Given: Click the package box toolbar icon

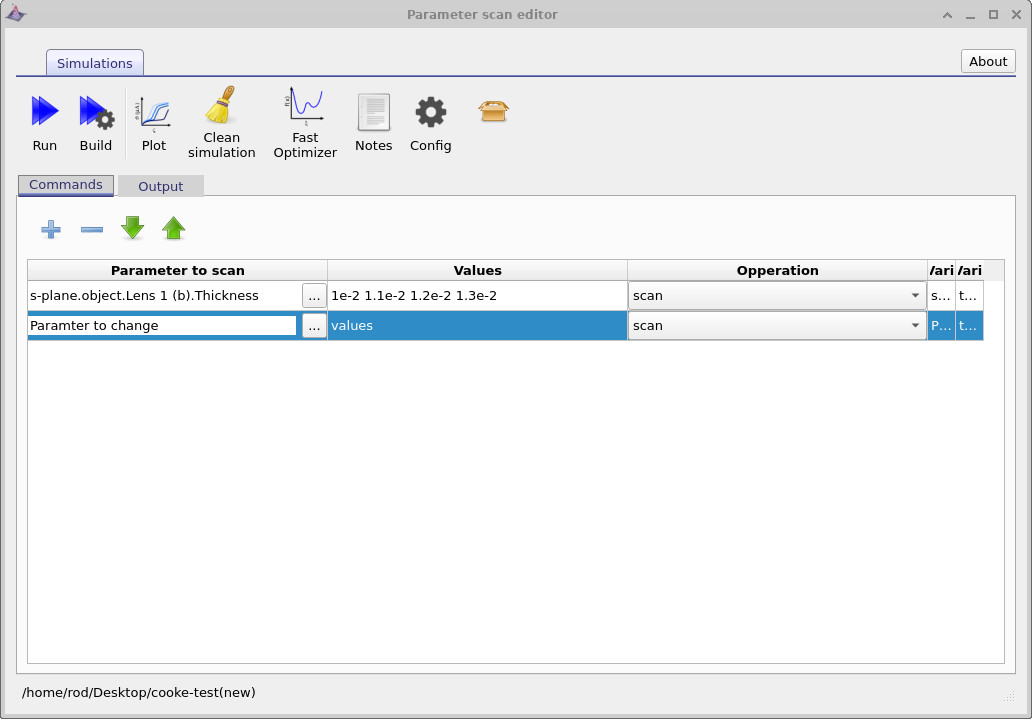Looking at the screenshot, I should tap(493, 112).
